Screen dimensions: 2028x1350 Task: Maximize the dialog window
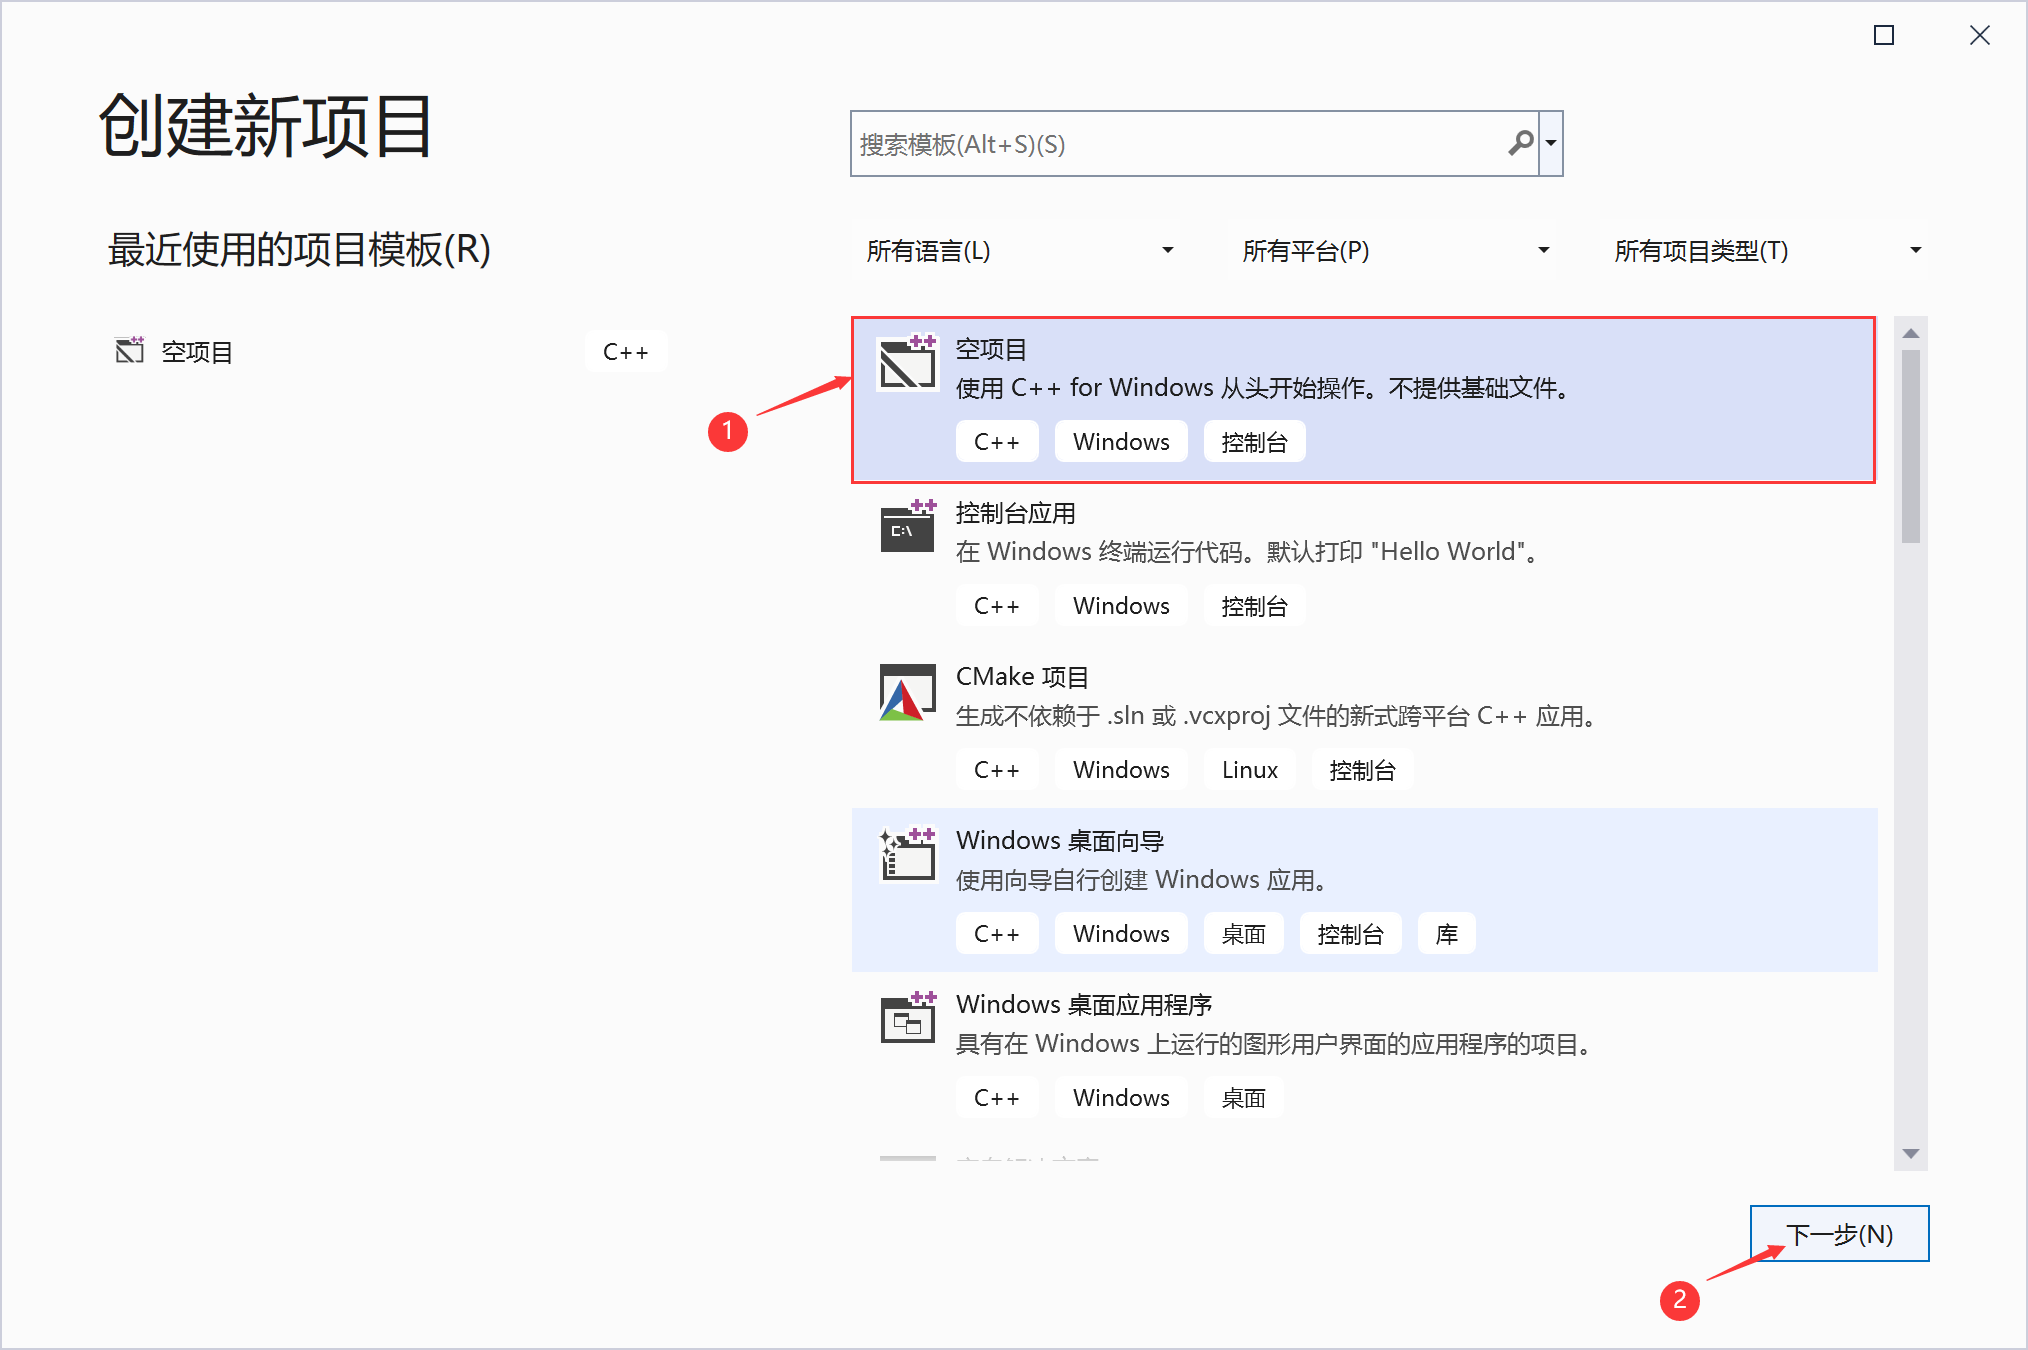1883,36
